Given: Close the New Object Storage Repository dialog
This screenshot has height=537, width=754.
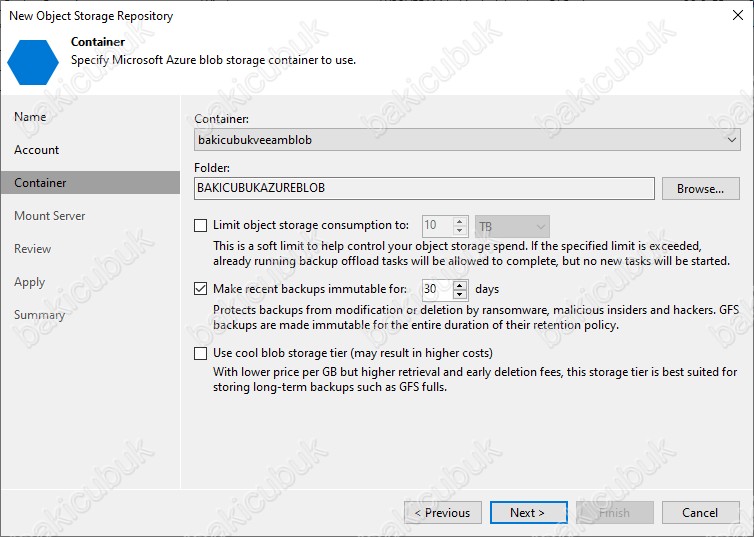Looking at the screenshot, I should (x=738, y=15).
